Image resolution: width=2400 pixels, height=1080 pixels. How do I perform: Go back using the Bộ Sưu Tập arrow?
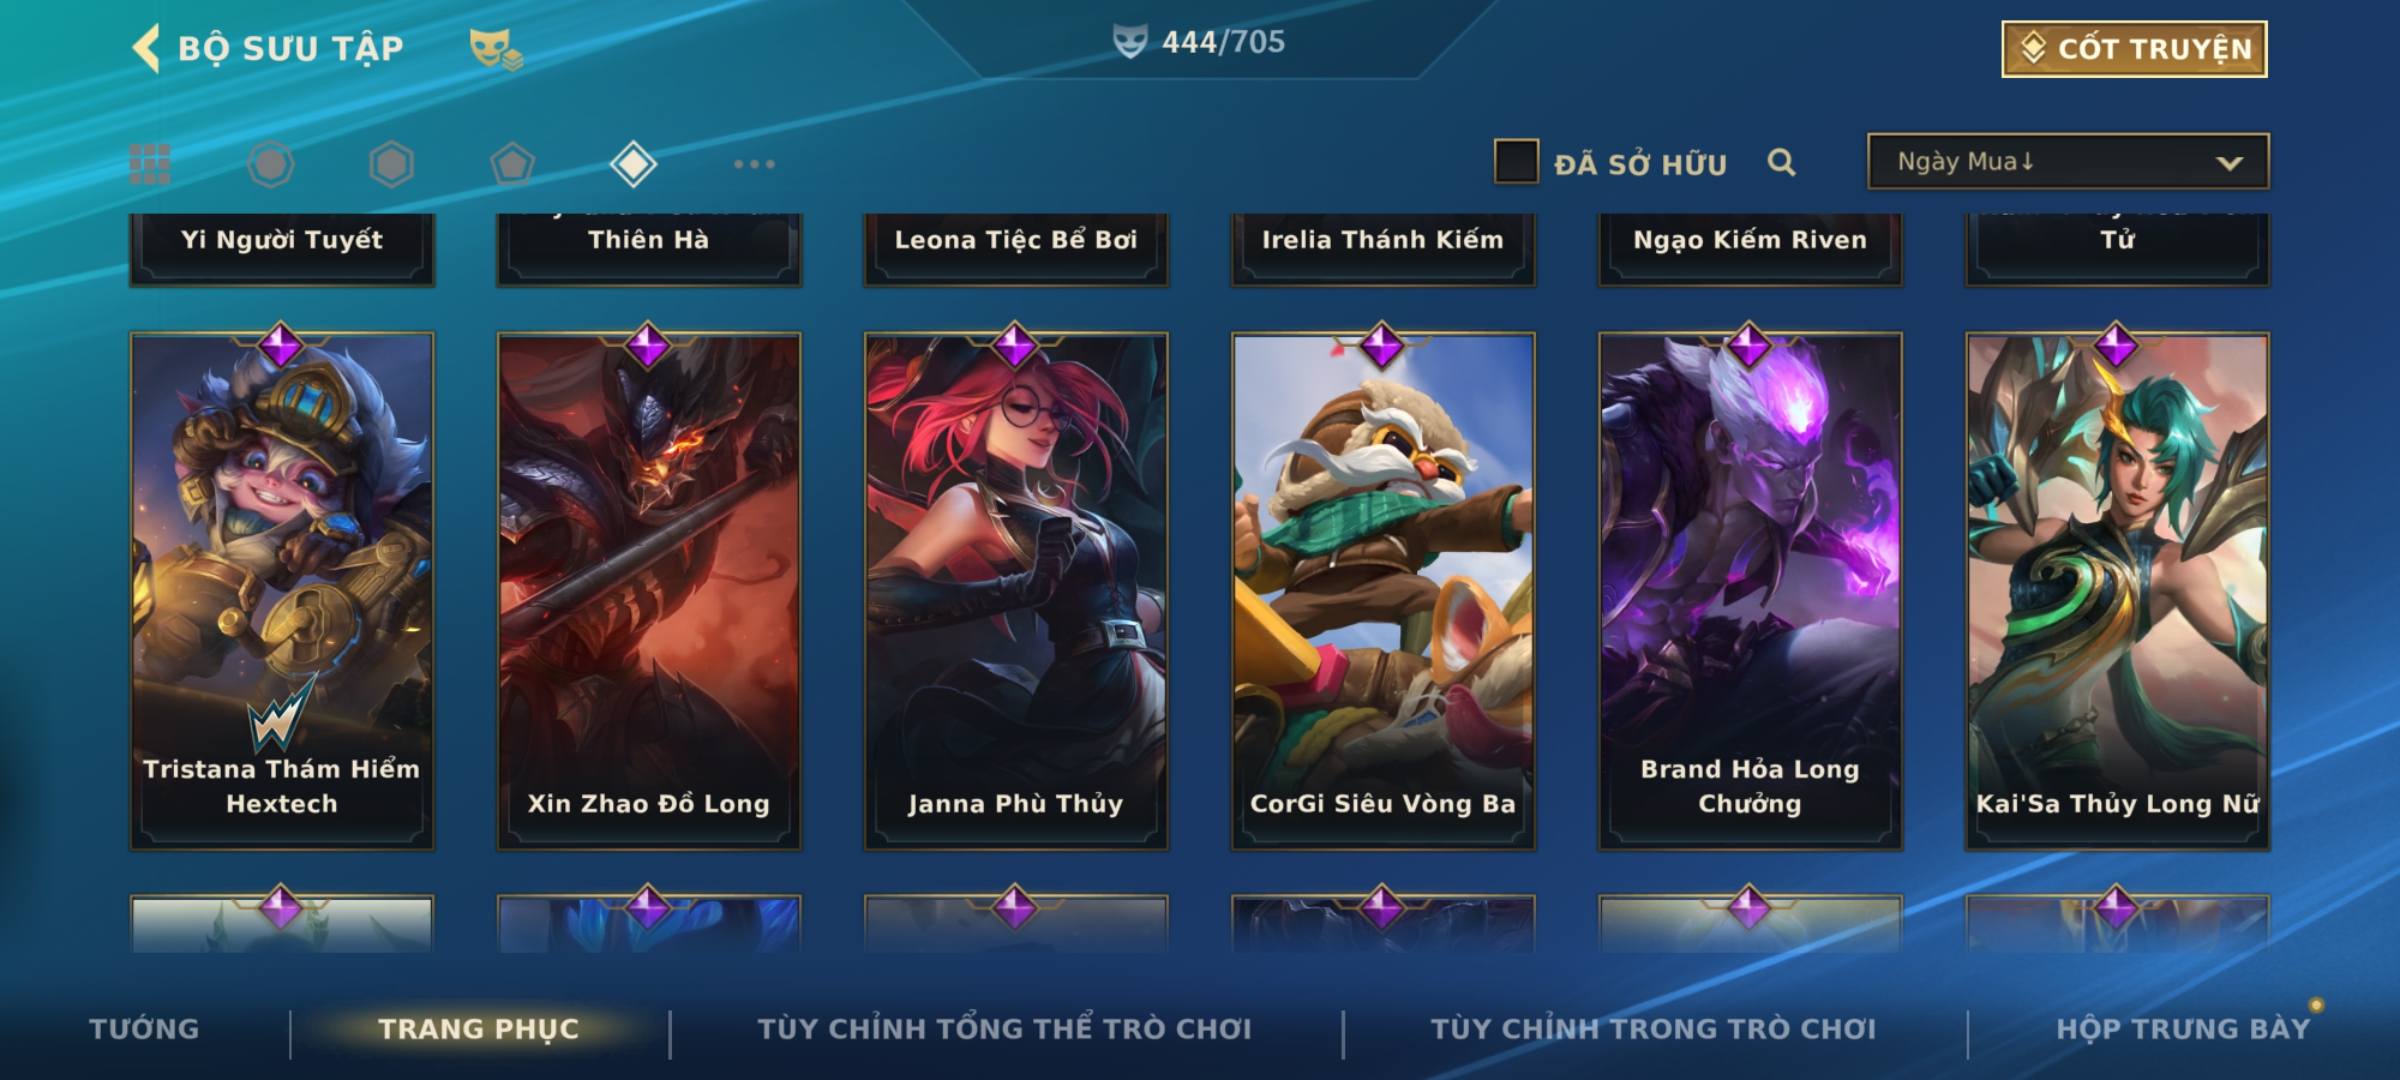(146, 49)
